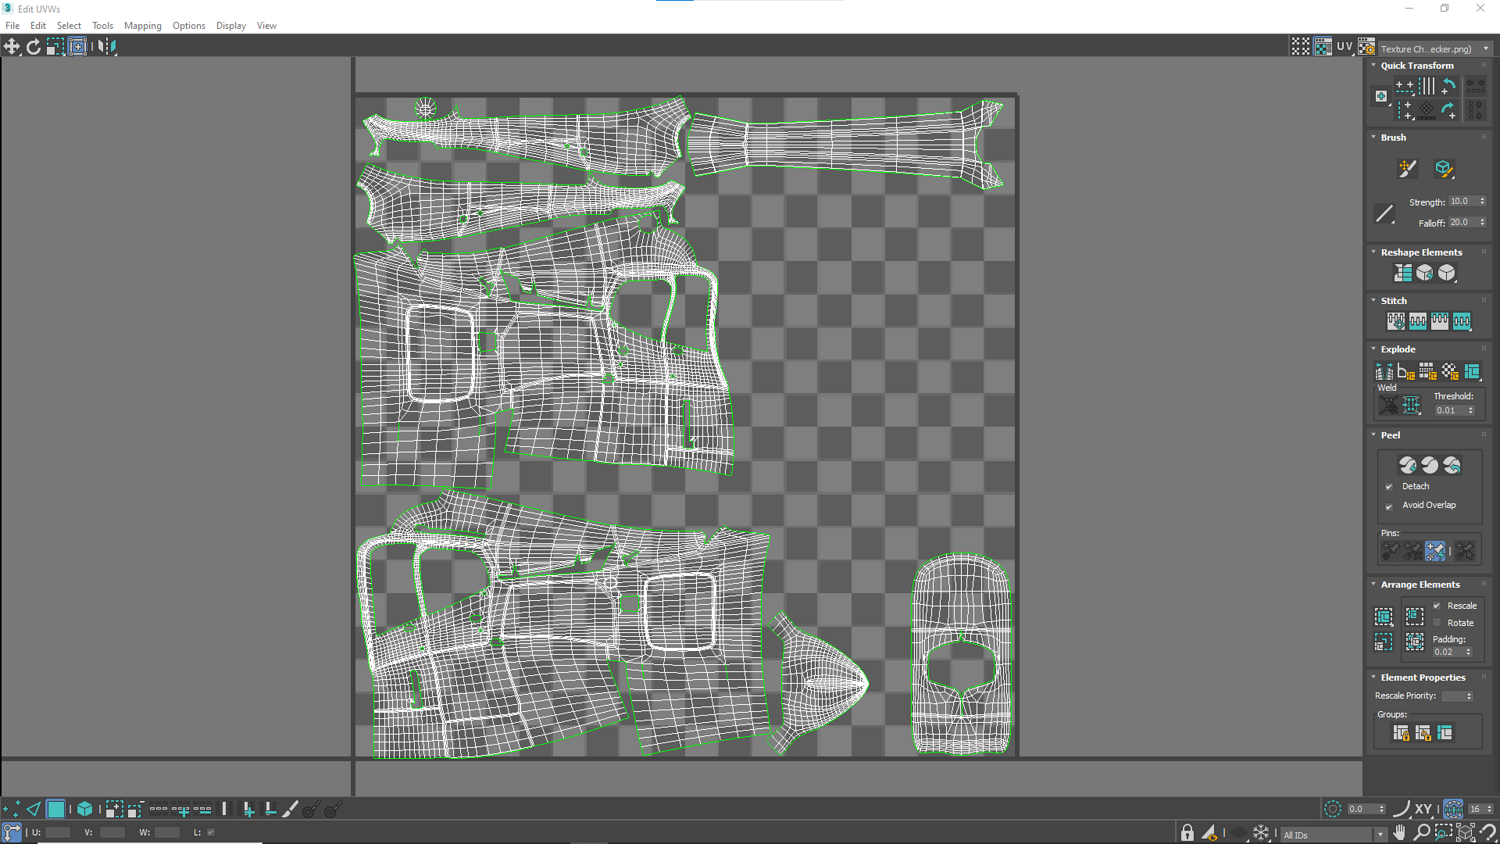The height and width of the screenshot is (844, 1500).
Task: Open the Mapping menu
Action: [143, 26]
